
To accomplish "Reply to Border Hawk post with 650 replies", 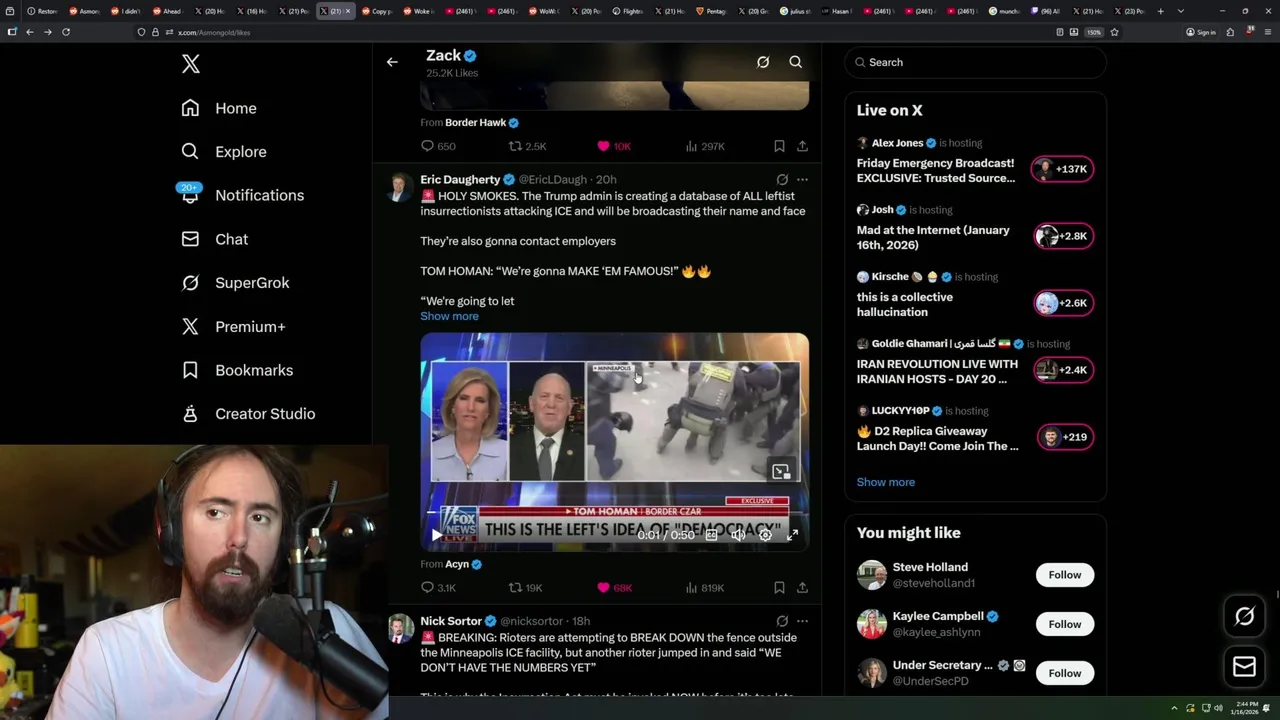I will (438, 146).
